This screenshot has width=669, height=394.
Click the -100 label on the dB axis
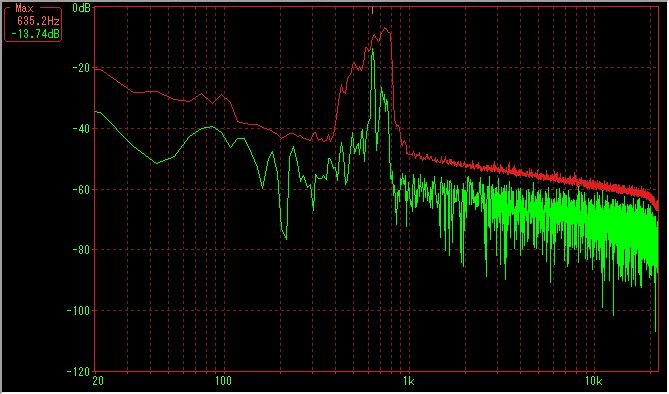[78, 310]
